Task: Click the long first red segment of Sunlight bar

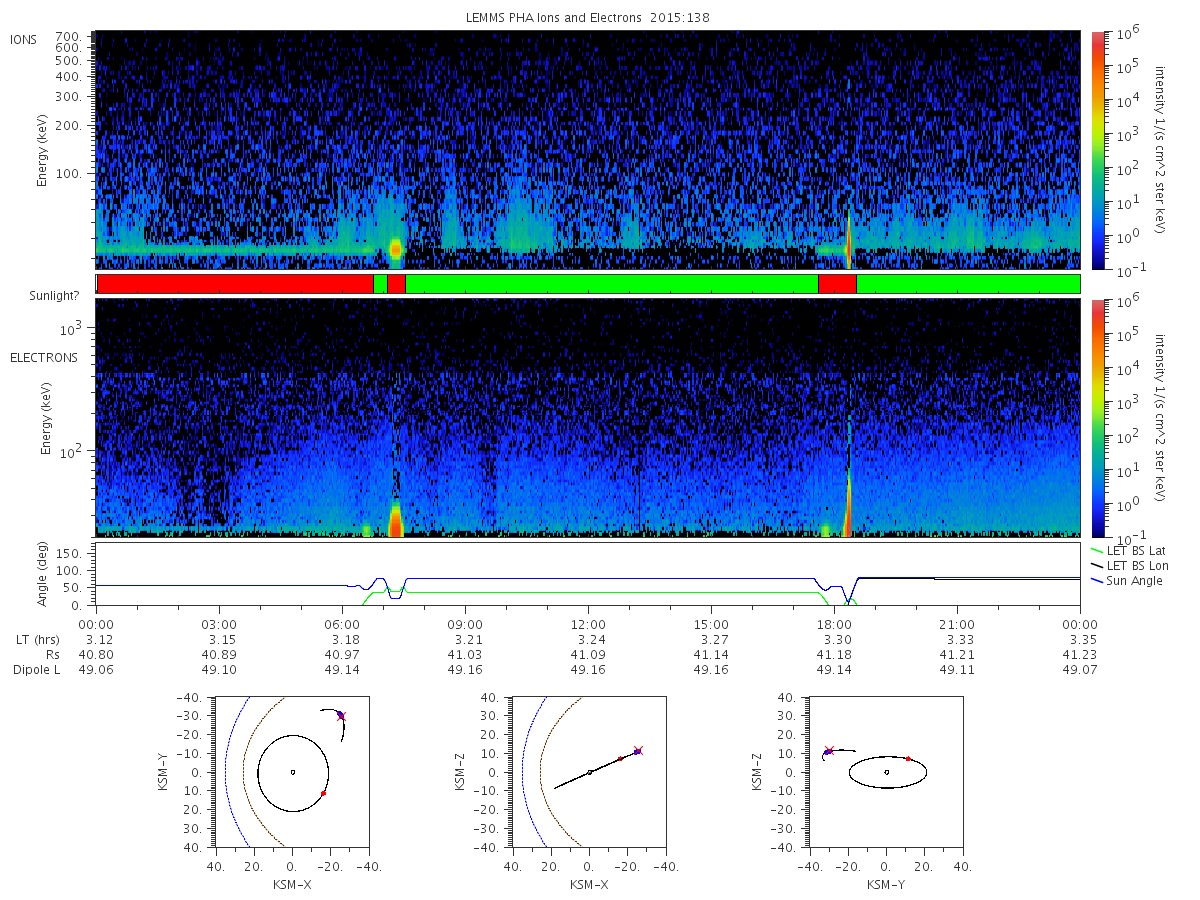Action: pyautogui.click(x=235, y=284)
